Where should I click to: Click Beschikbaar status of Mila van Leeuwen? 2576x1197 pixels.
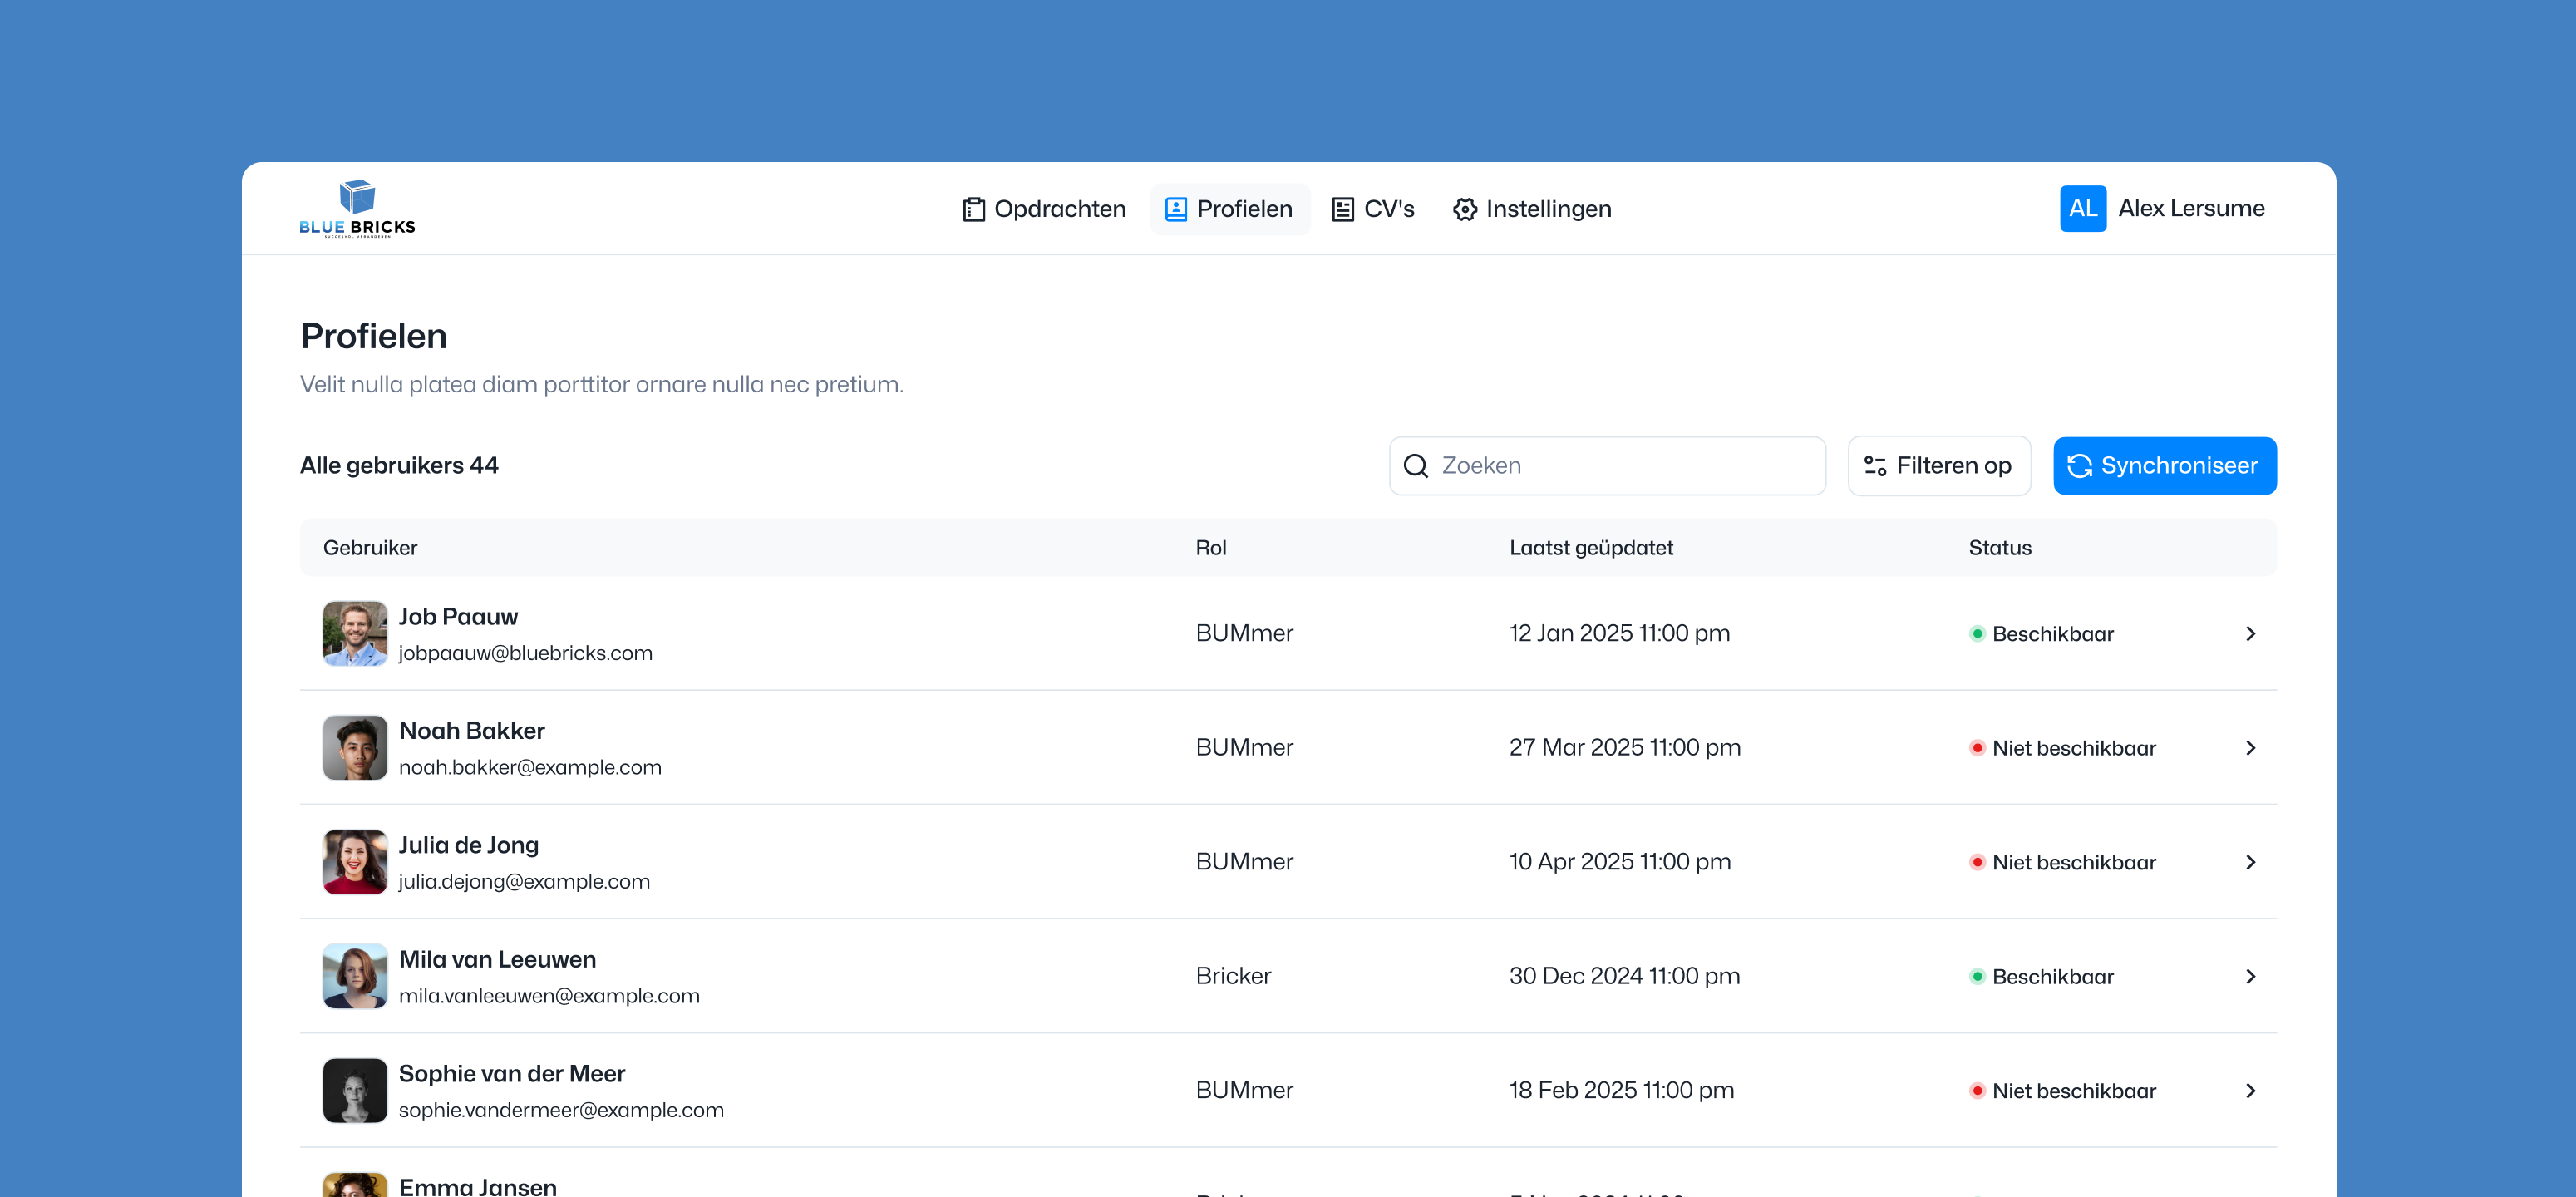2041,975
